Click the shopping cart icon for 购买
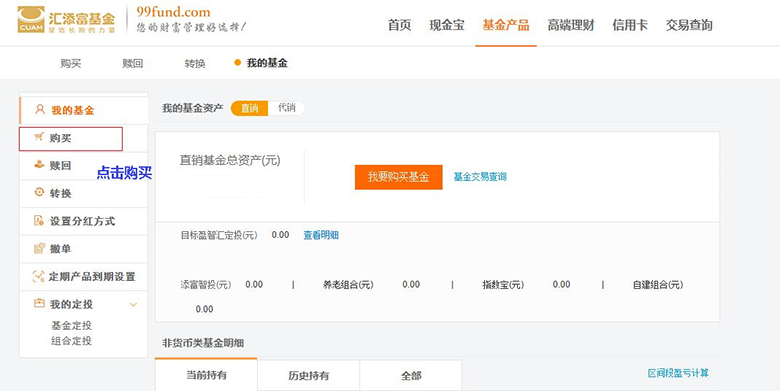The image size is (780, 391). (x=38, y=137)
